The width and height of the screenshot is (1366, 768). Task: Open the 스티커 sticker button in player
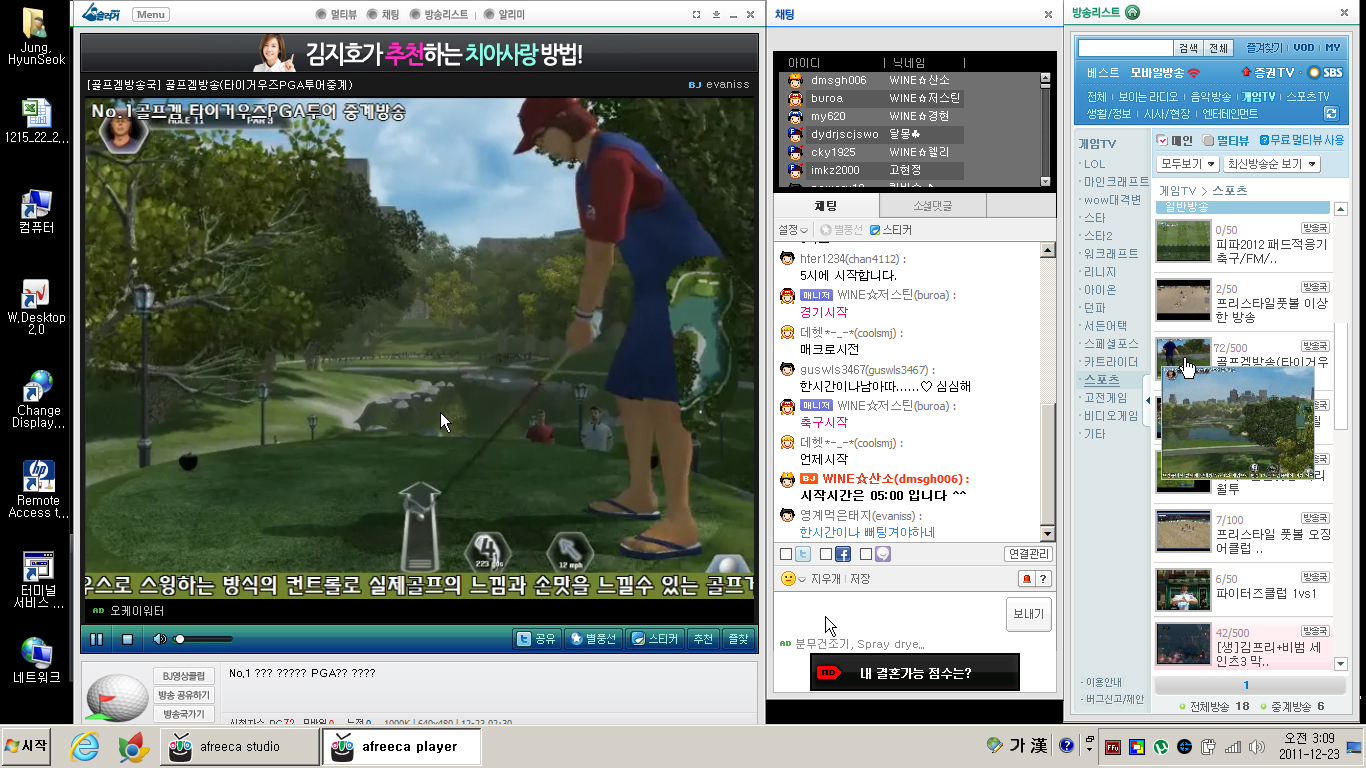tap(656, 639)
